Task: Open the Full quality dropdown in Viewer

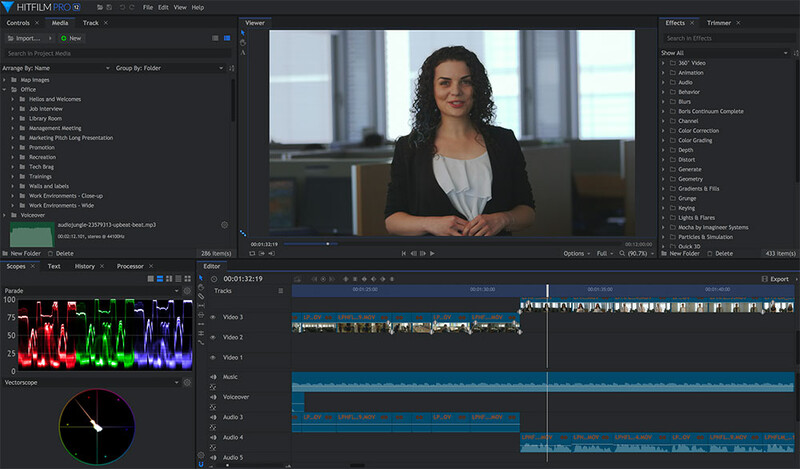Action: click(x=605, y=254)
